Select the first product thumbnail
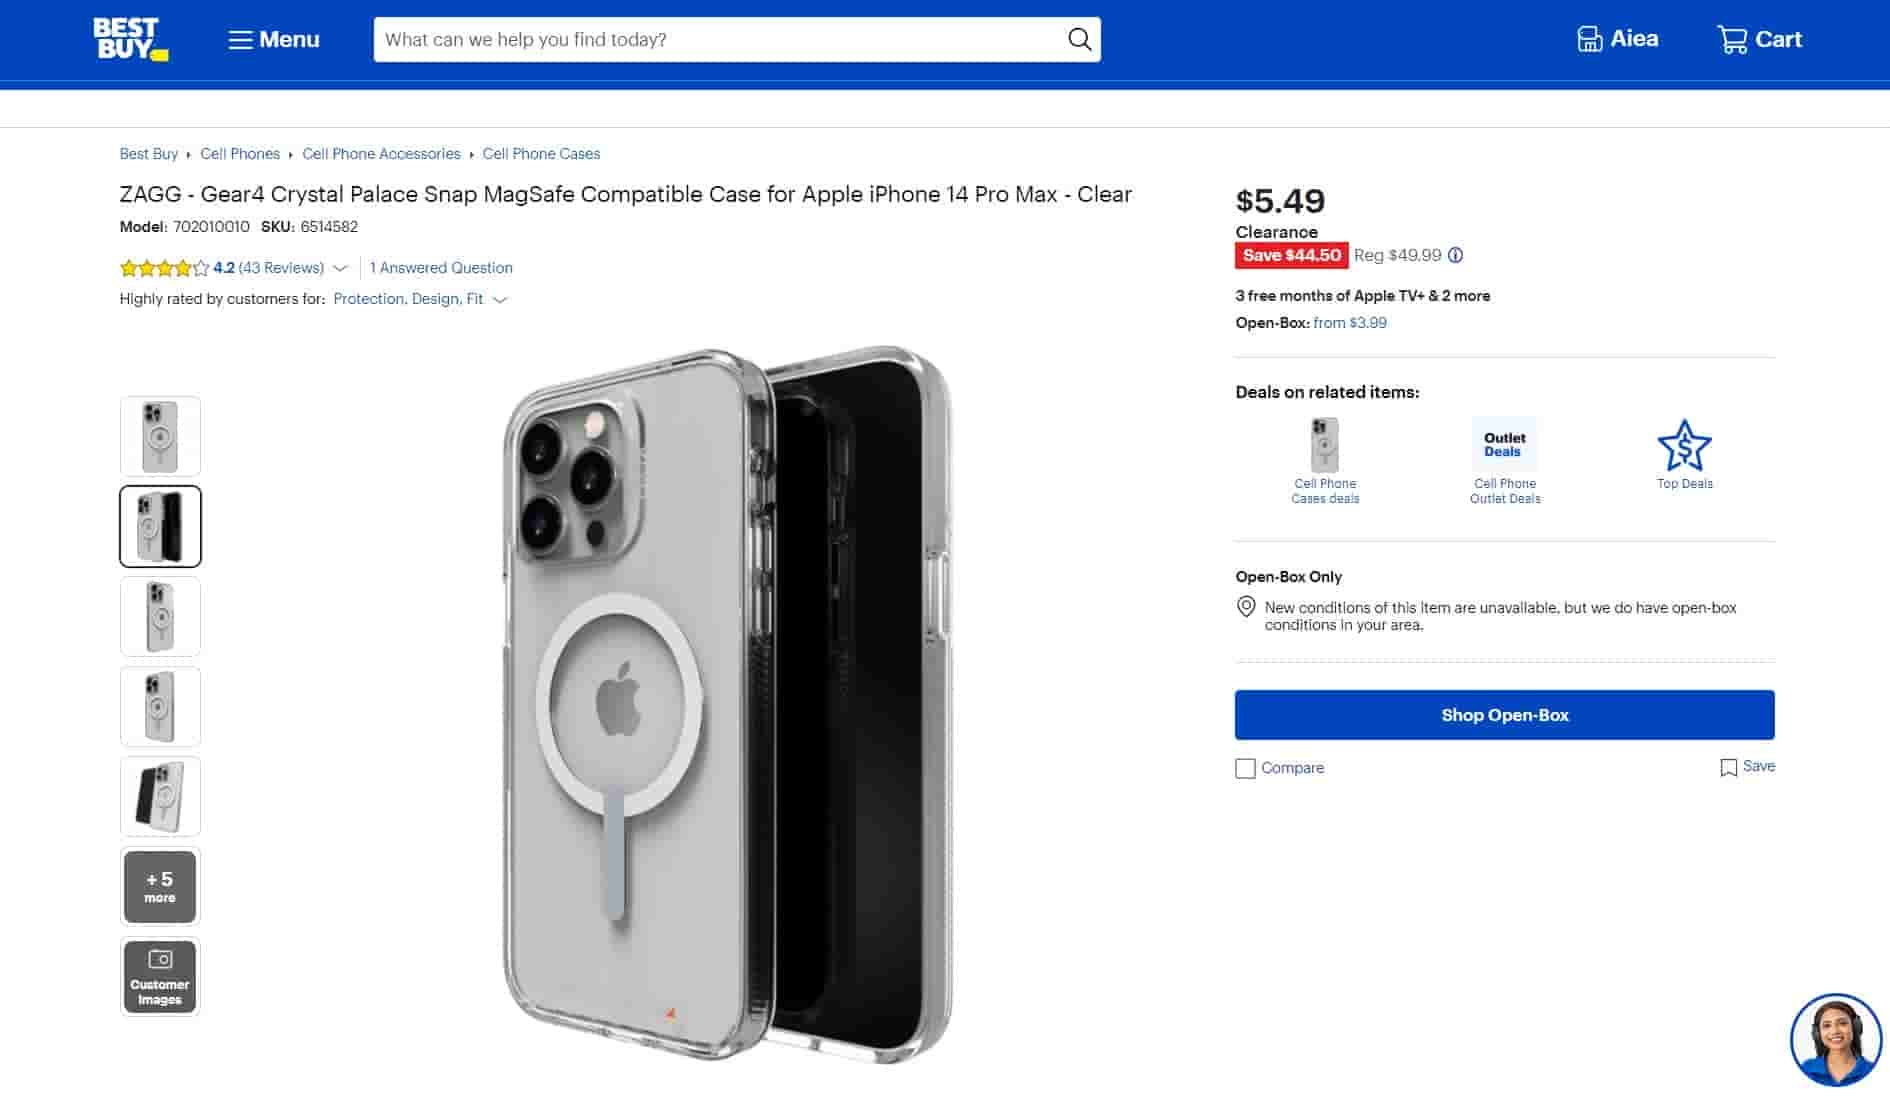The image size is (1890, 1098). click(x=160, y=436)
